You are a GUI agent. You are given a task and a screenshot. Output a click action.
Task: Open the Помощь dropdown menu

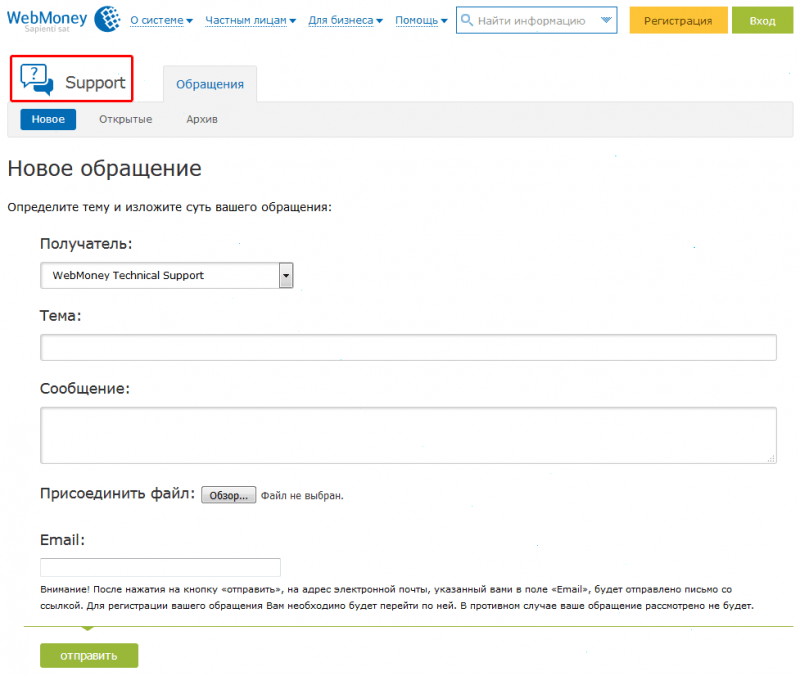tap(421, 20)
